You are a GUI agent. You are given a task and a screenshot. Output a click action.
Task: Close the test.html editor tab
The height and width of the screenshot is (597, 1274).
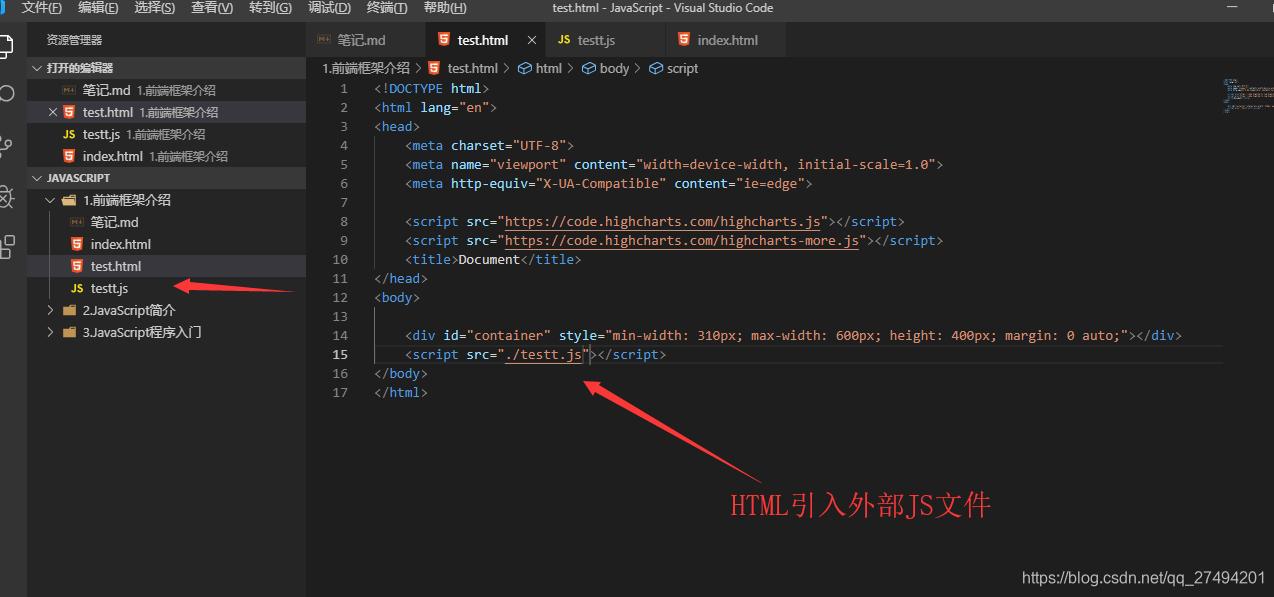532,40
